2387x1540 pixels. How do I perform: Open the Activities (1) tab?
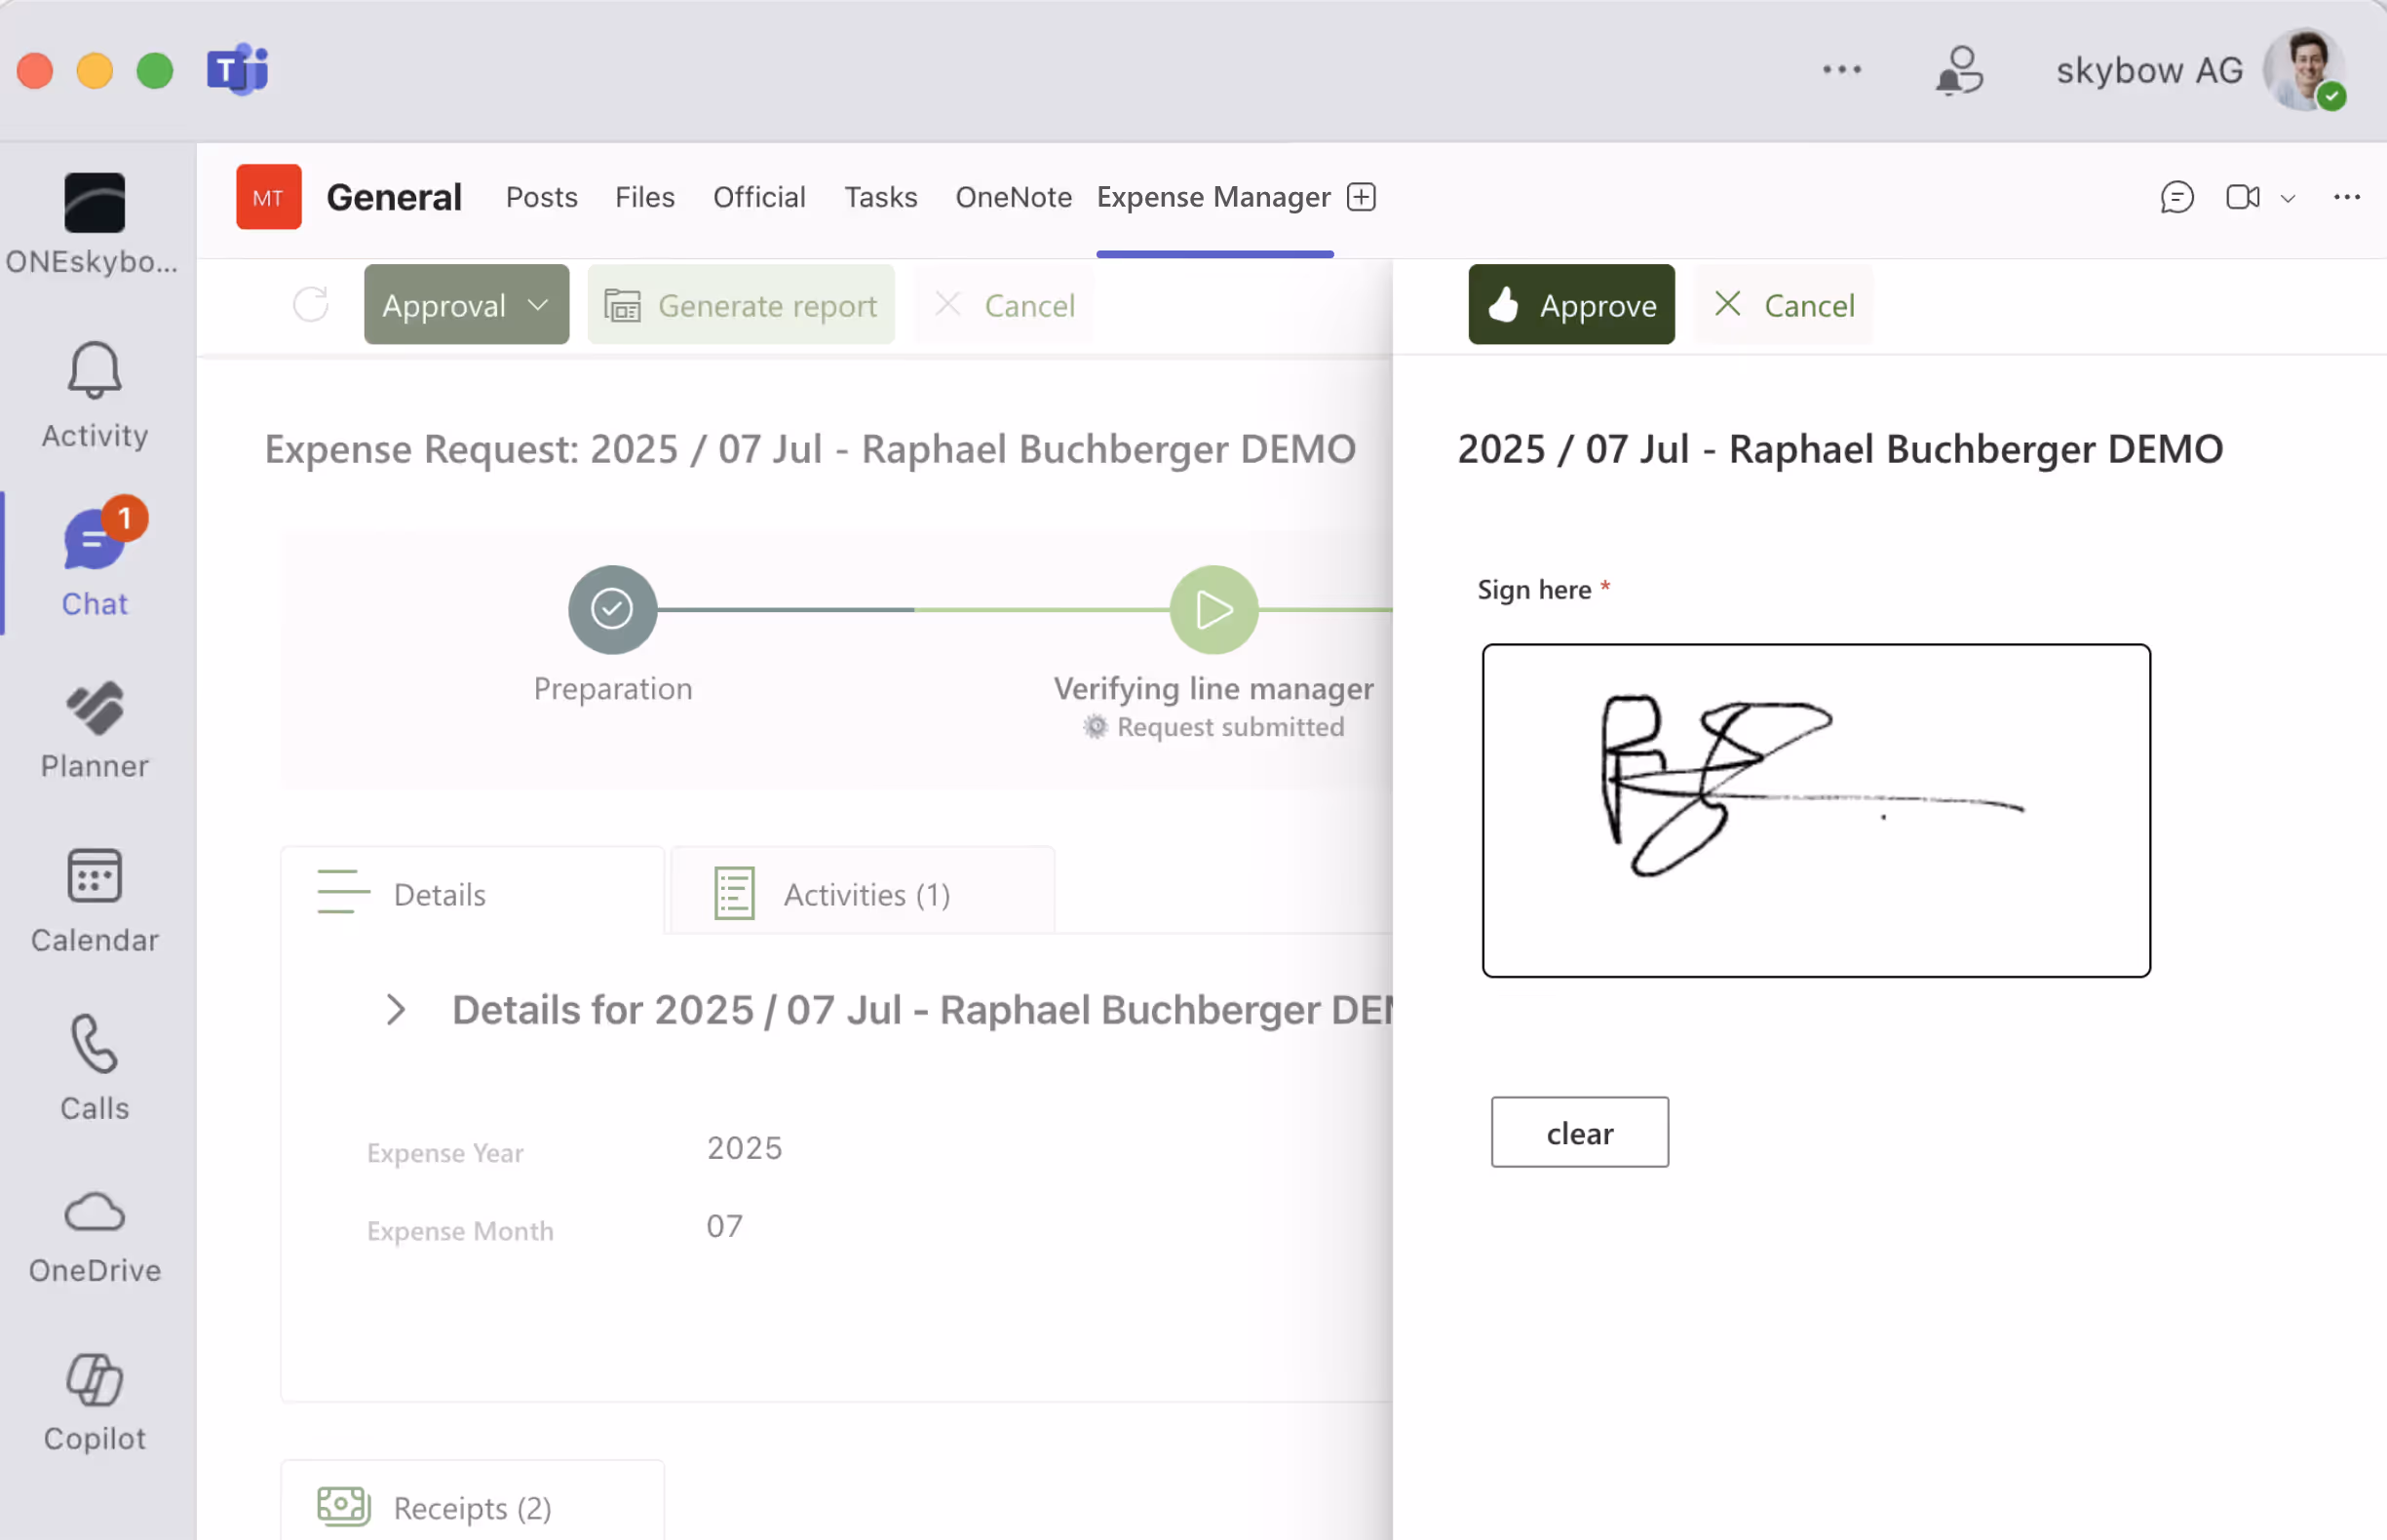point(862,893)
